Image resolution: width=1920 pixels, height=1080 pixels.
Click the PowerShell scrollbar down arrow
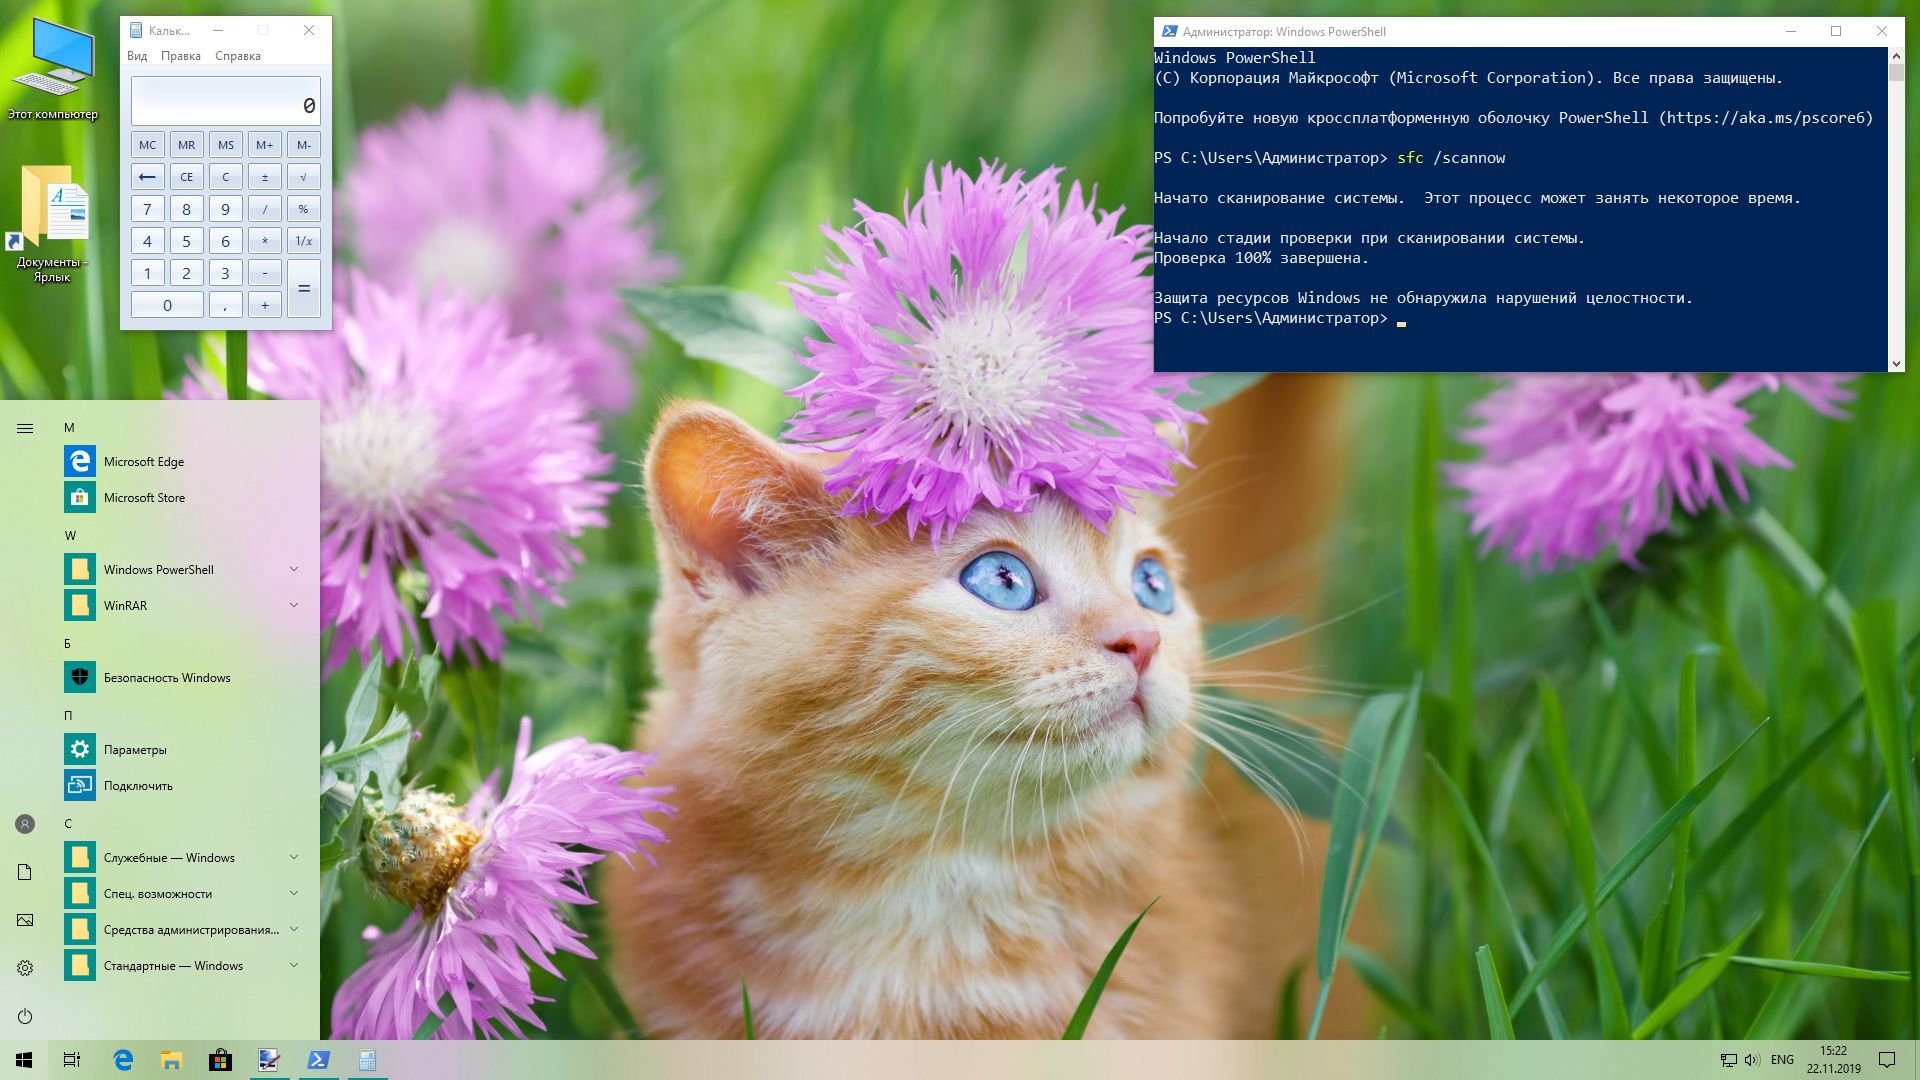click(1896, 364)
